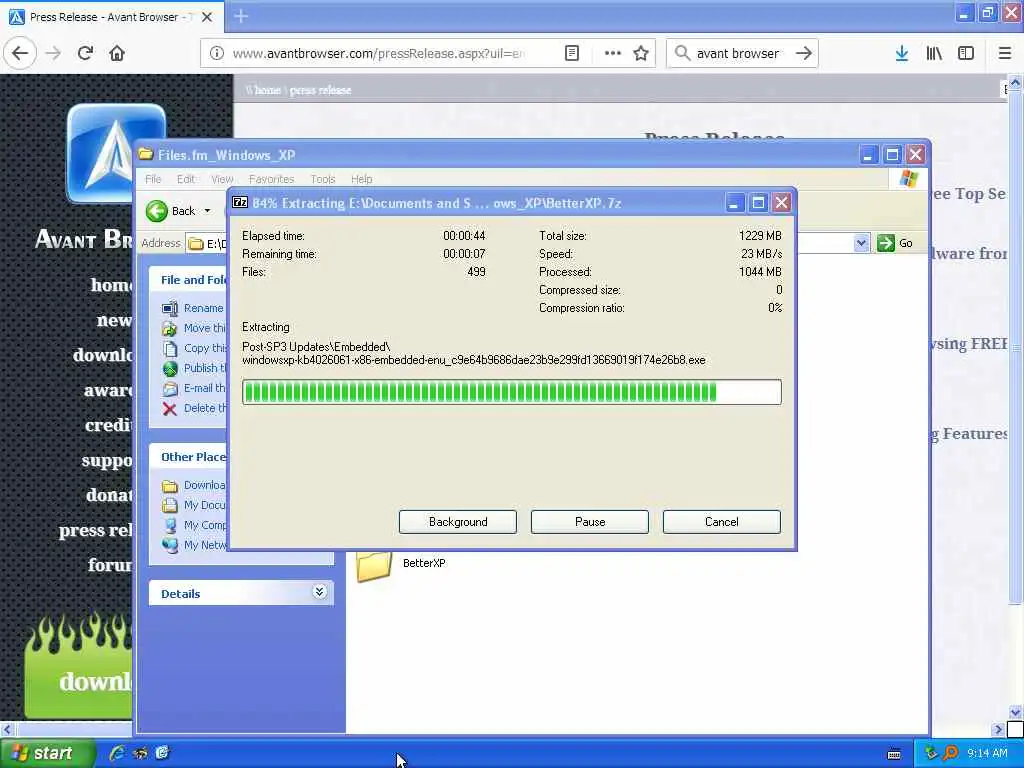
Task: Toggle the browser sidebar view
Action: [x=966, y=54]
